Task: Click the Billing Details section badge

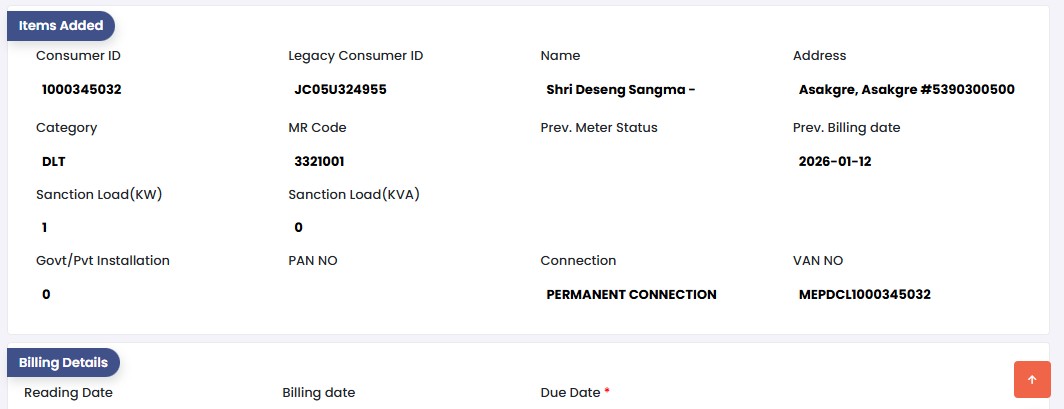Action: click(63, 362)
